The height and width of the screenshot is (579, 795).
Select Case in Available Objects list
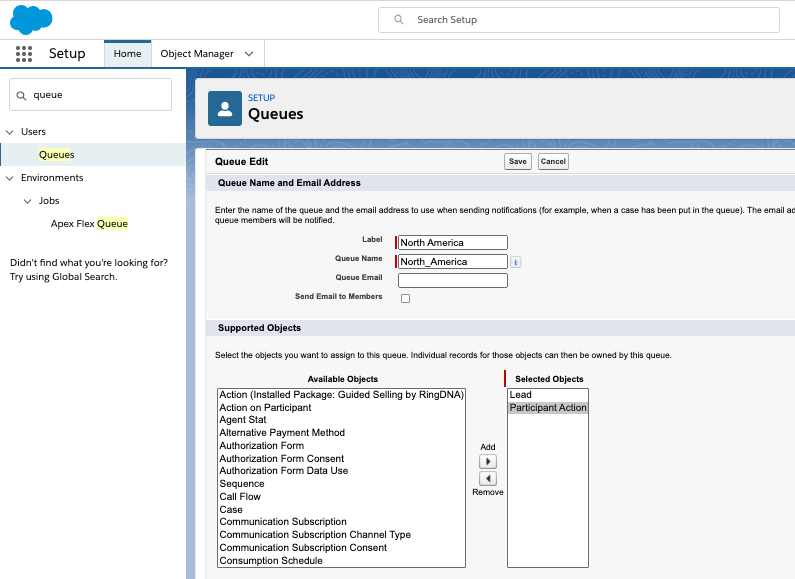click(x=231, y=510)
